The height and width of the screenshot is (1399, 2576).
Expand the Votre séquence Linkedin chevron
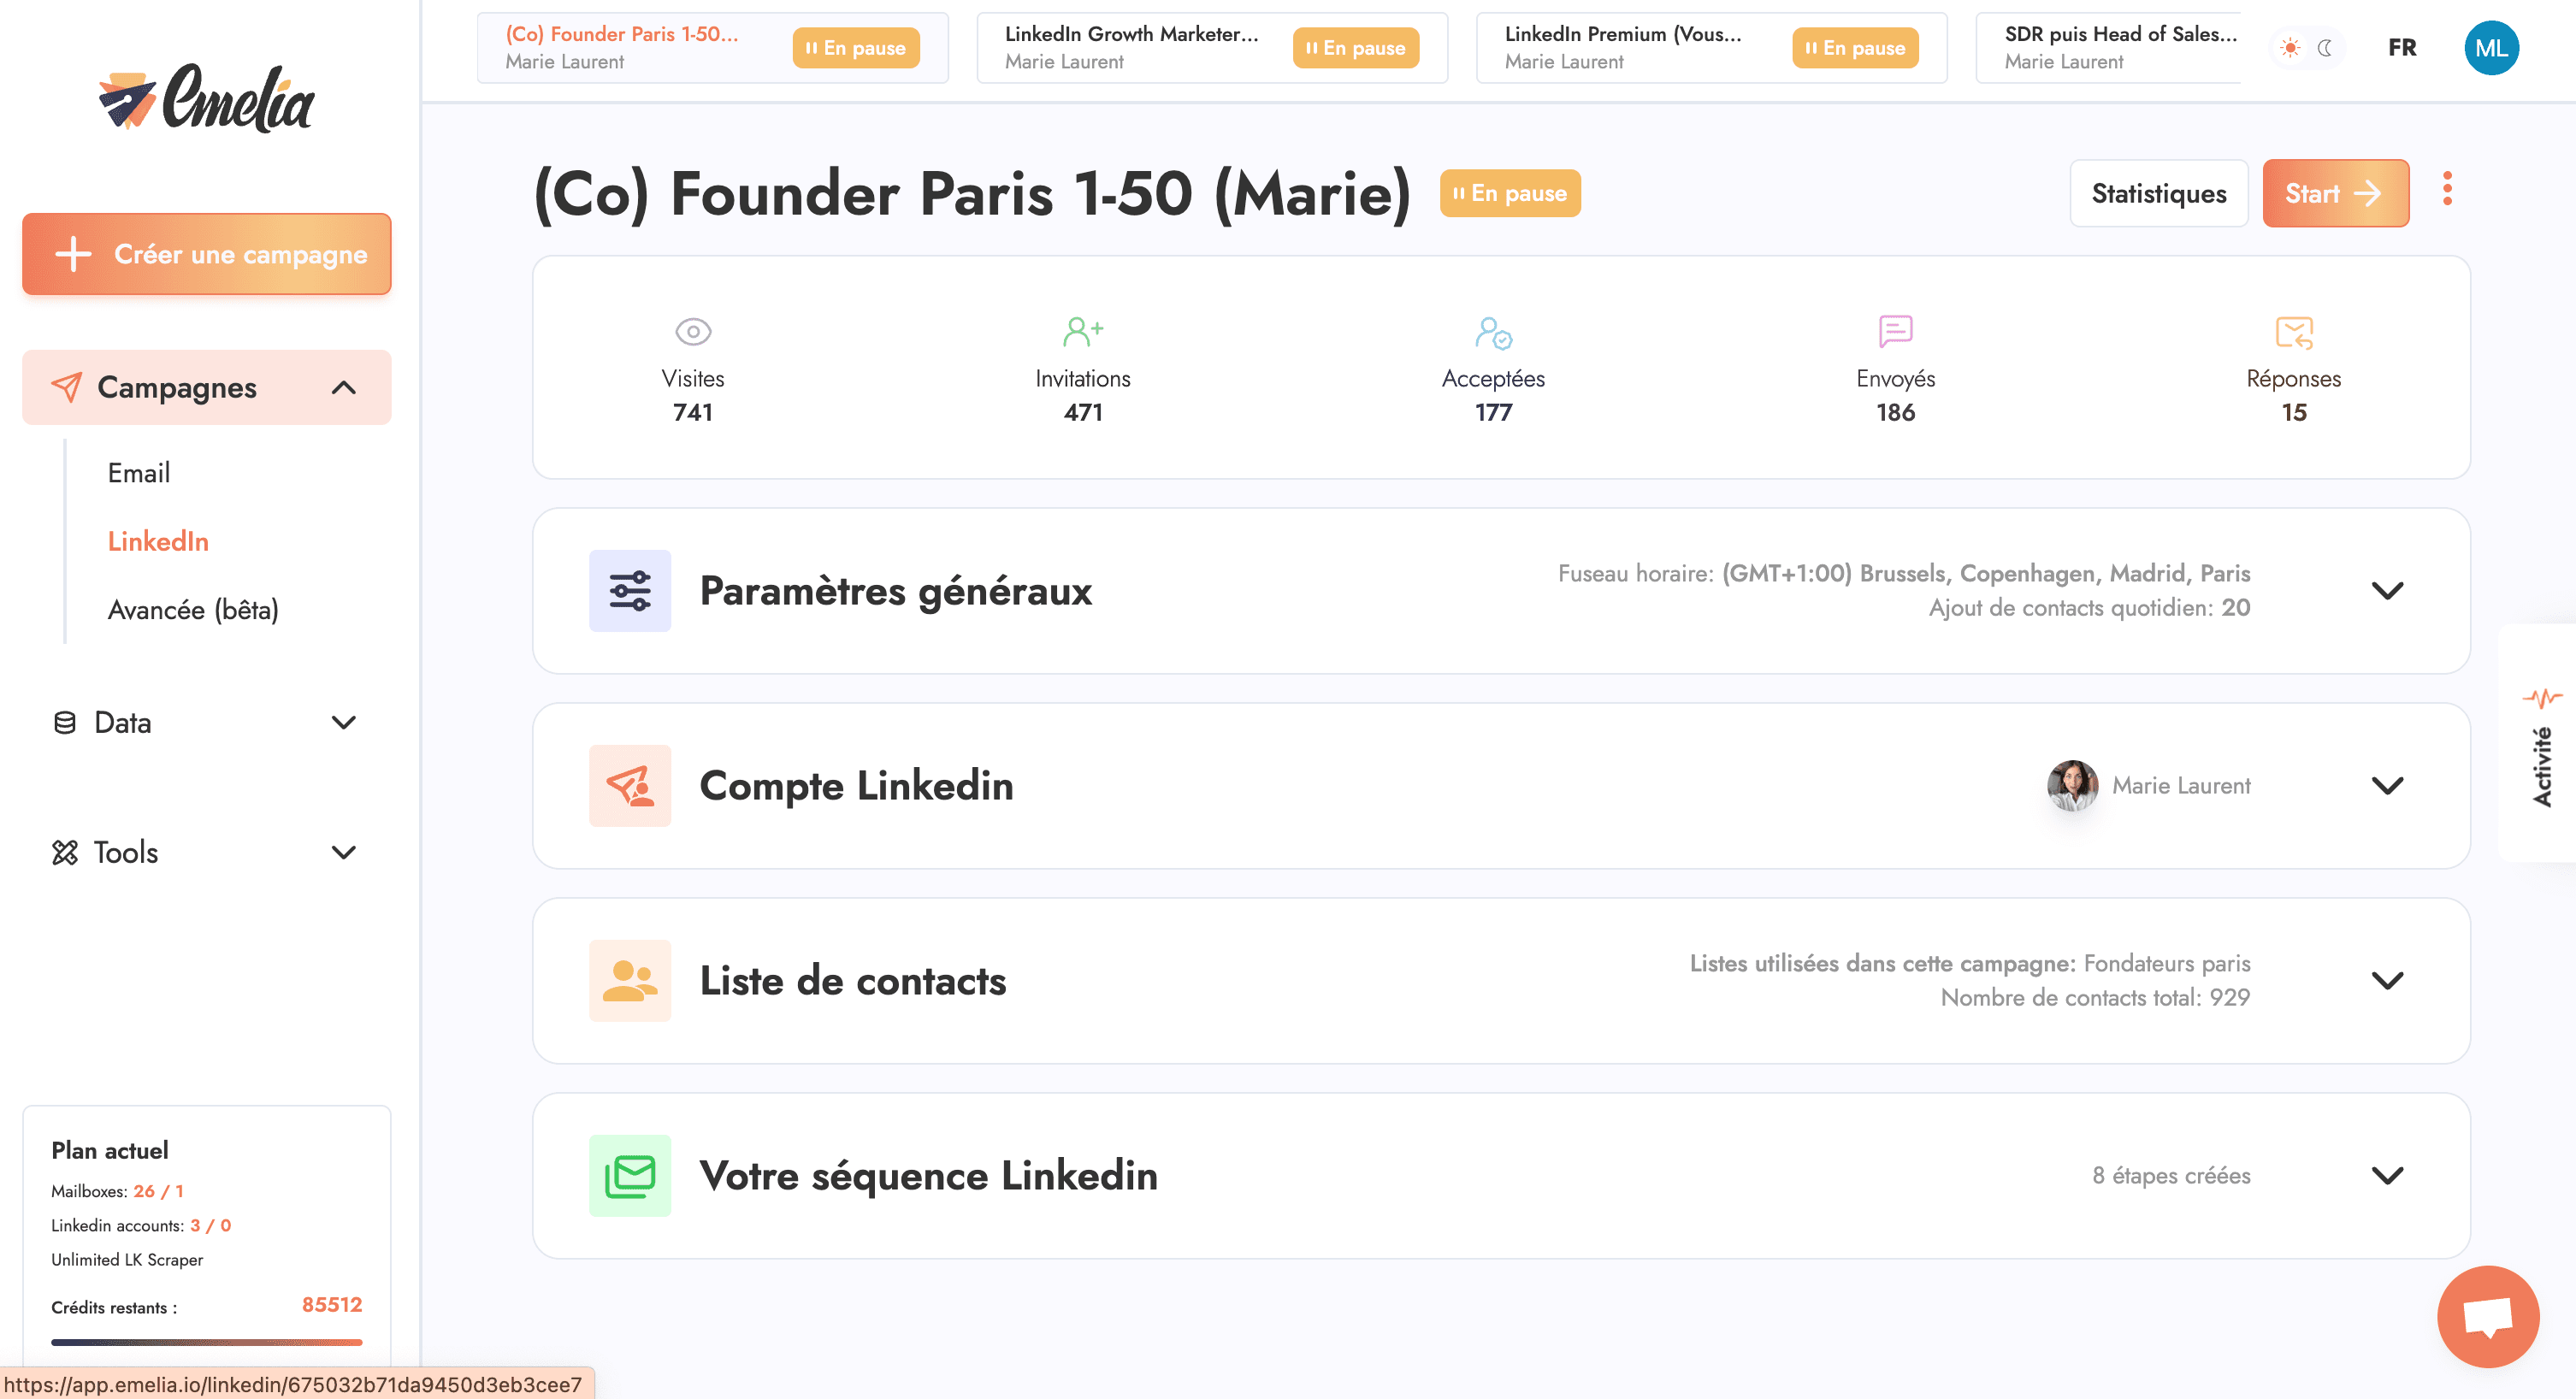click(2387, 1175)
